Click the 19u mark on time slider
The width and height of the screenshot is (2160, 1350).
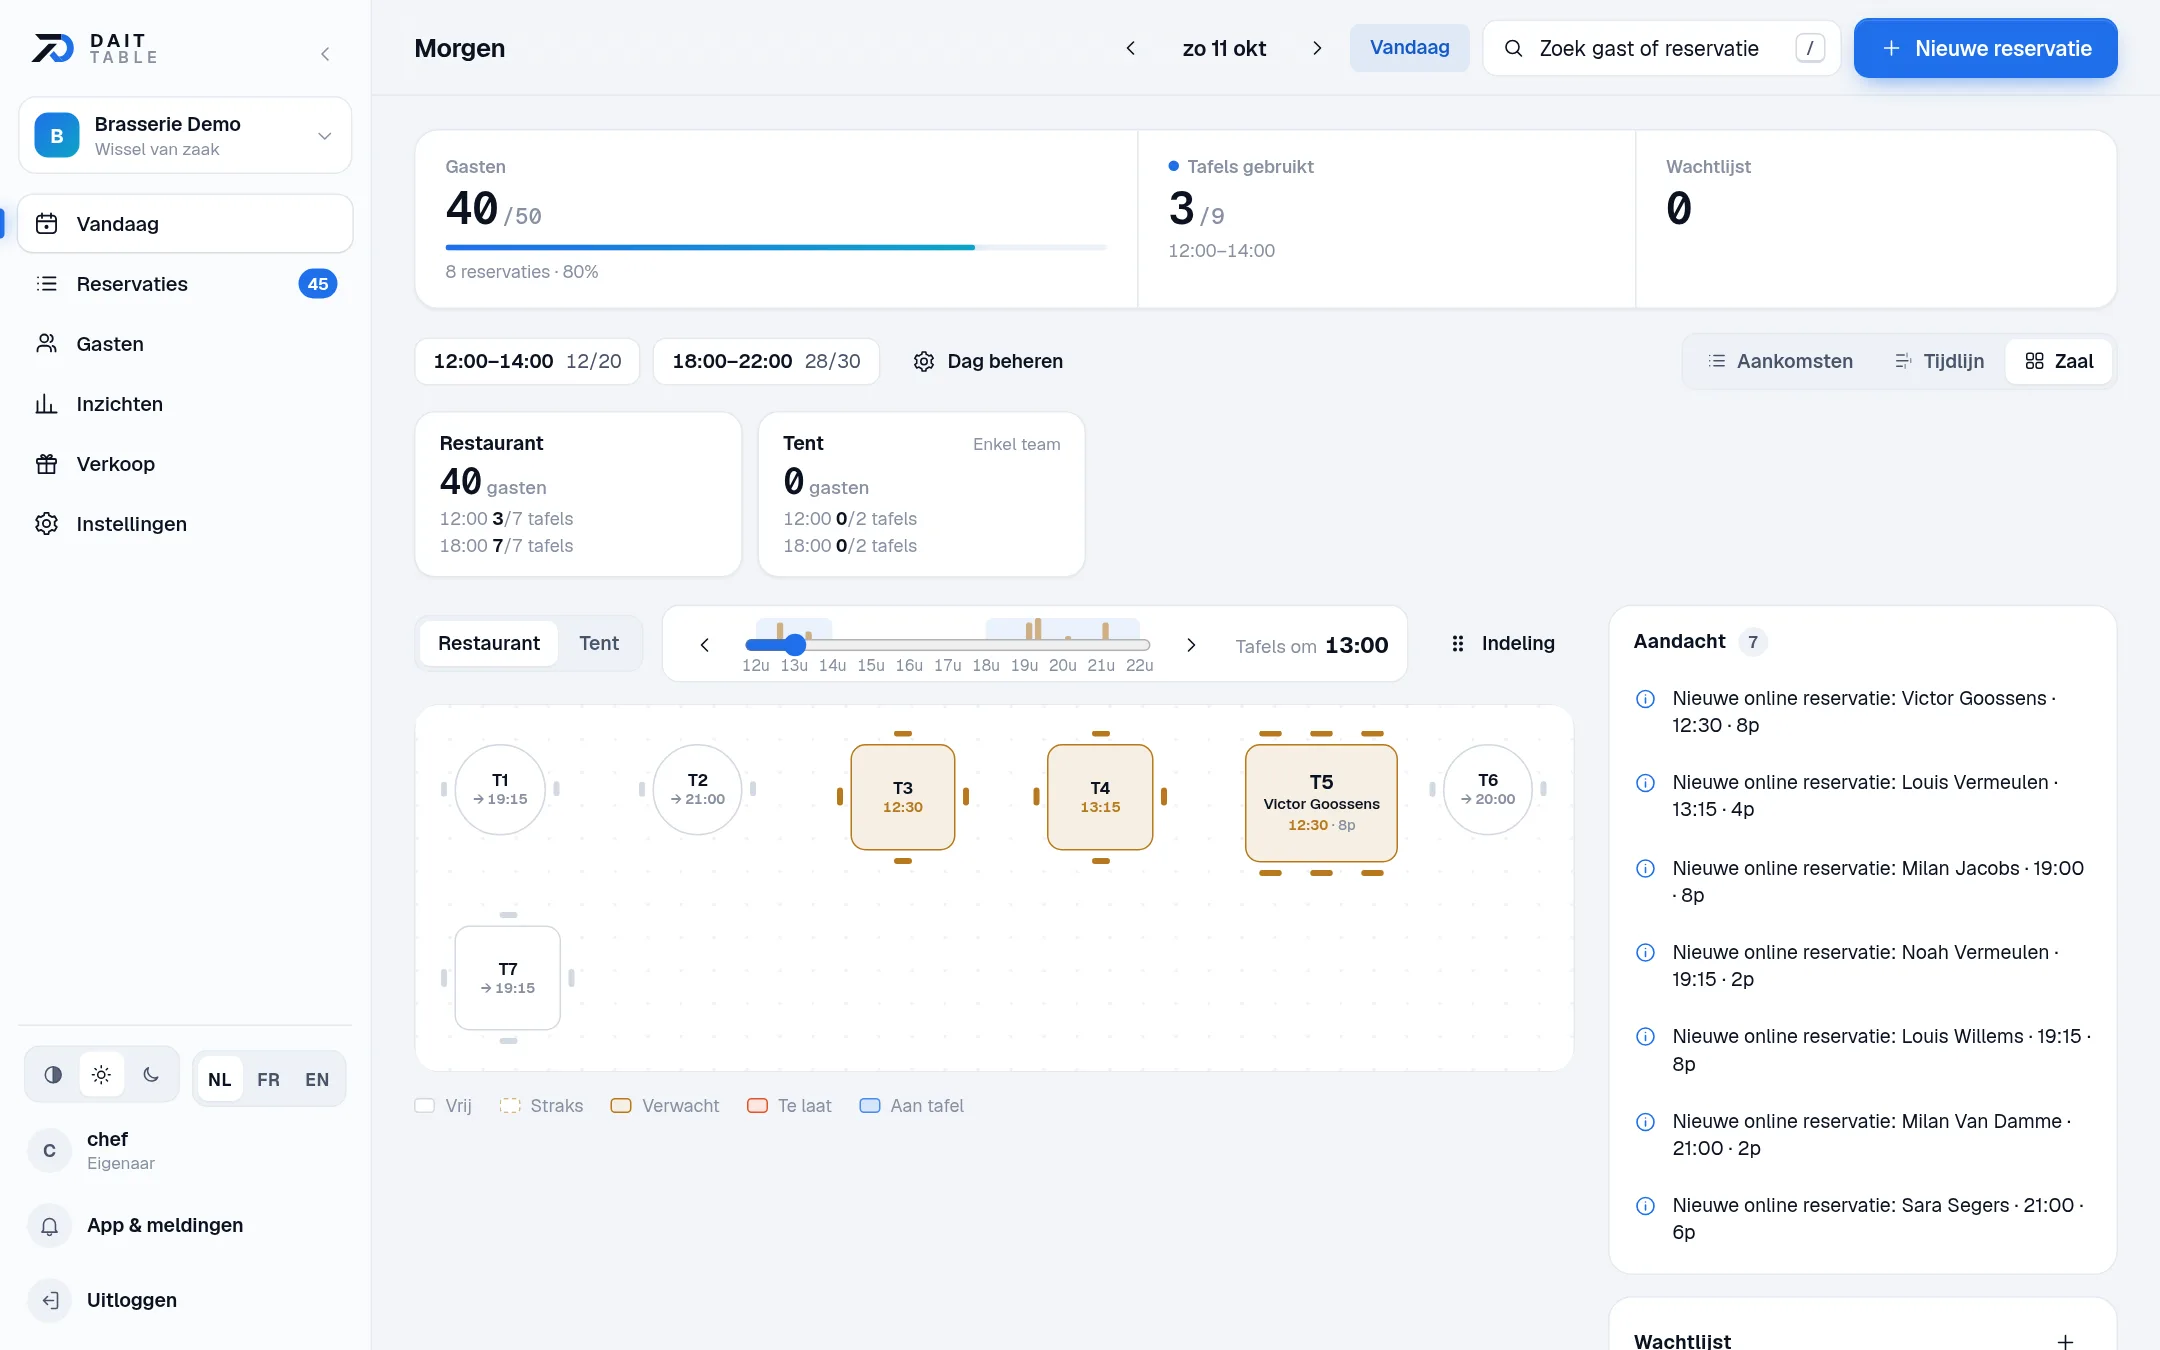coord(1024,665)
